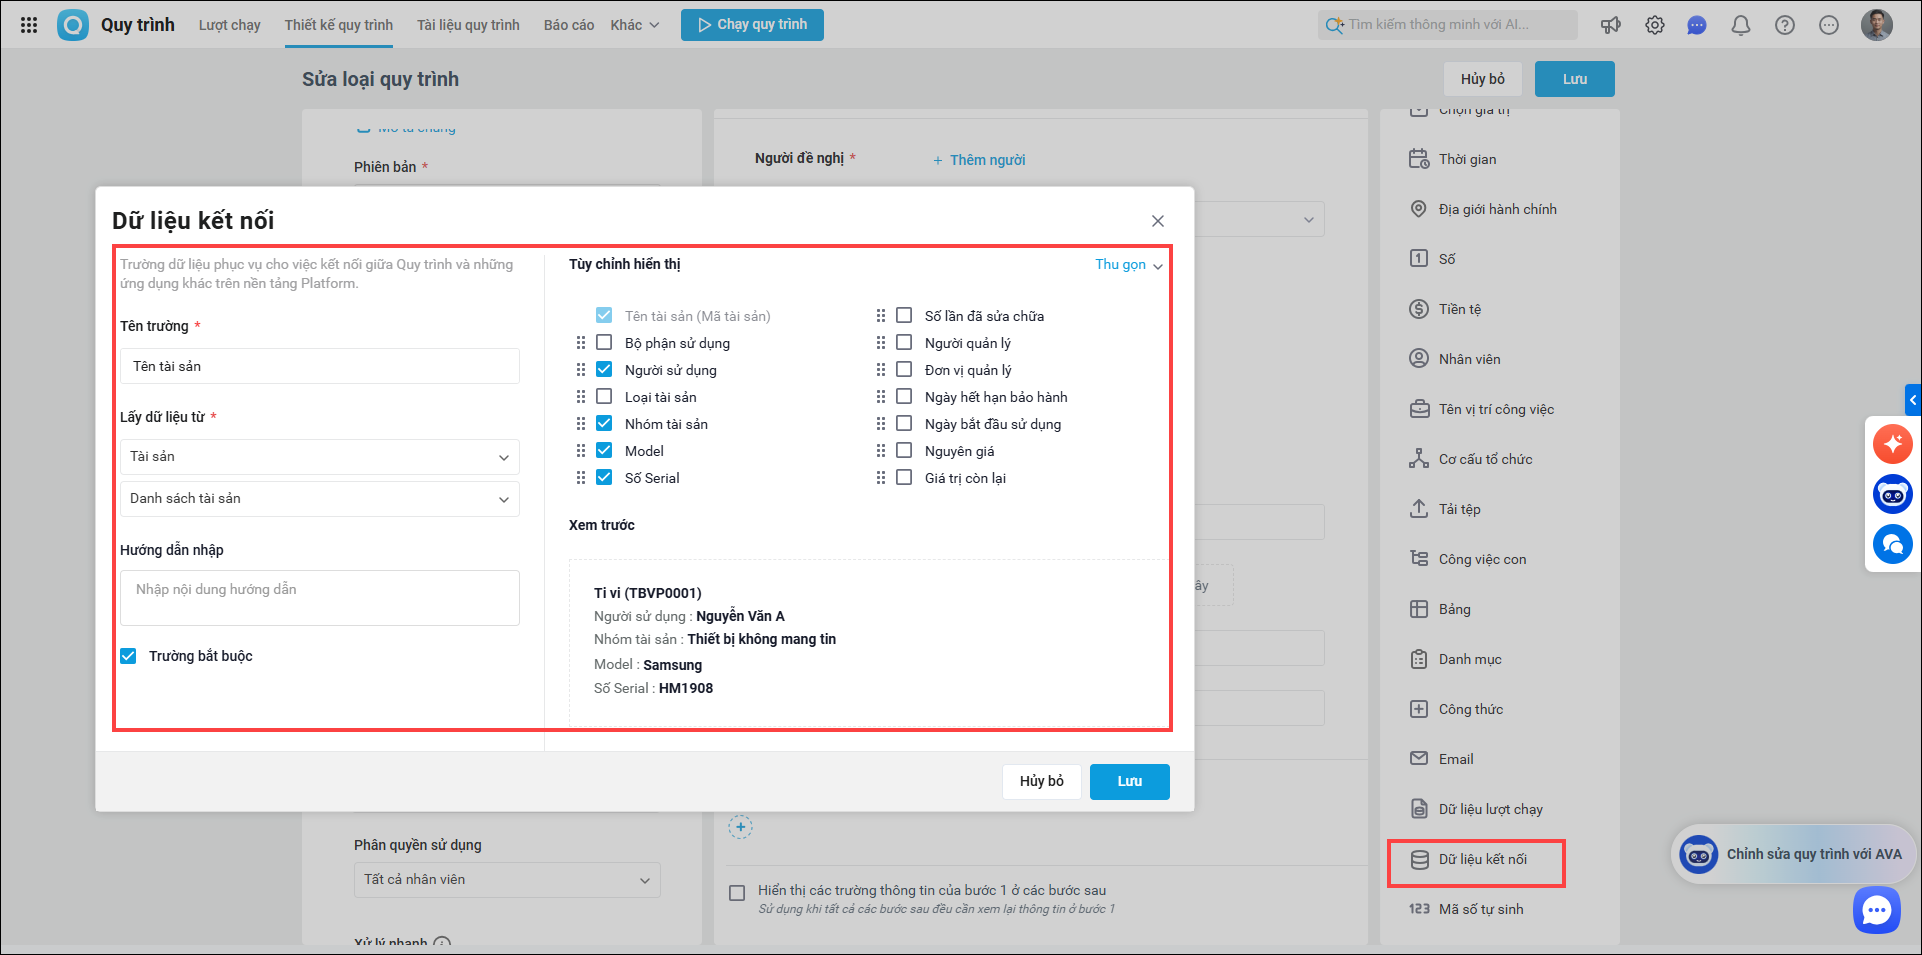Click the AI smart search box
This screenshot has height=955, width=1922.
1448,25
